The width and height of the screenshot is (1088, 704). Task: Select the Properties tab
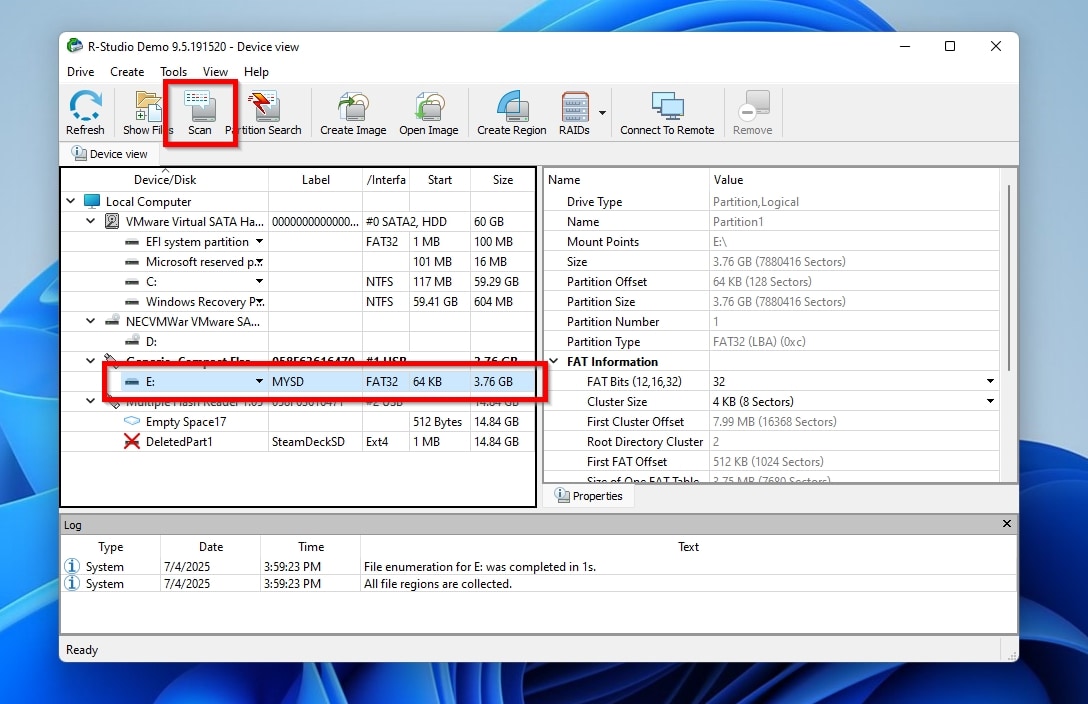pyautogui.click(x=588, y=496)
